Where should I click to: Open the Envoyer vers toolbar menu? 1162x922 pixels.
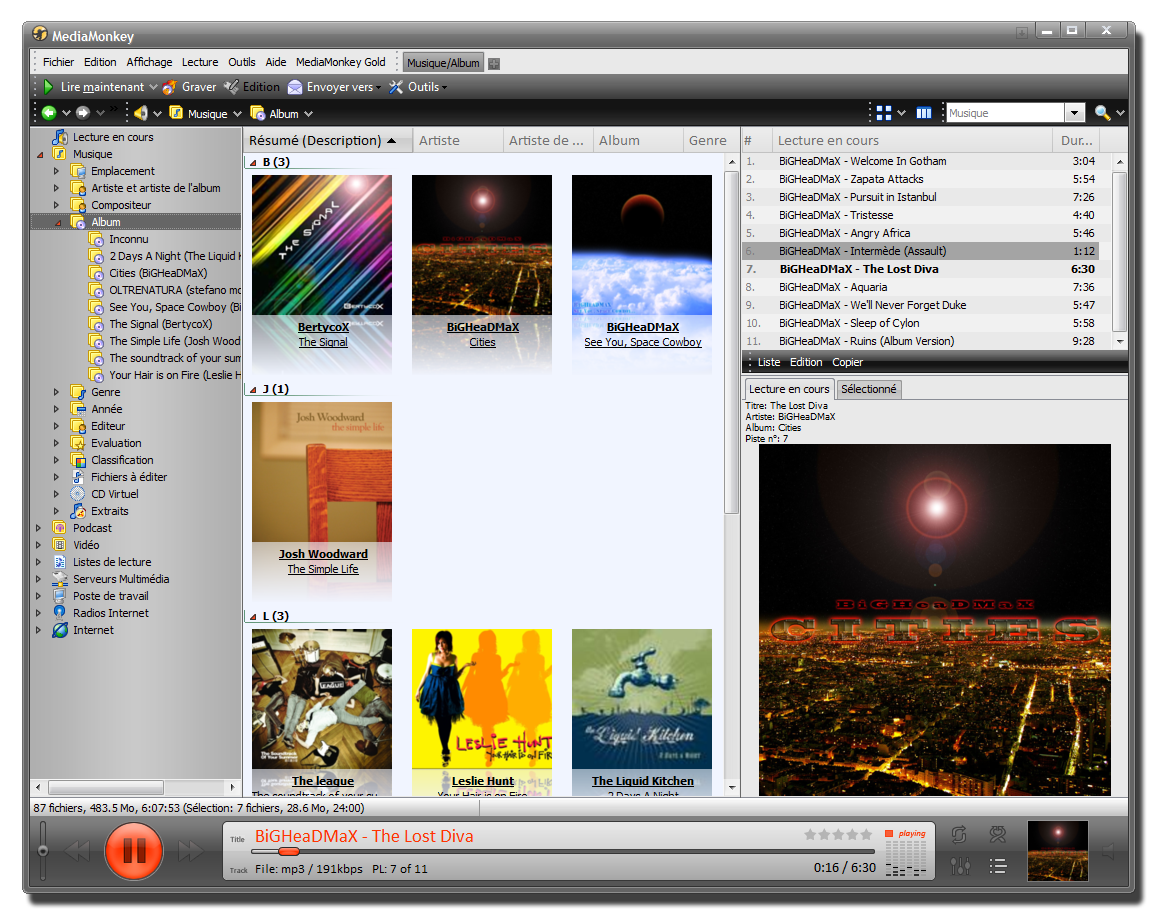(x=334, y=87)
